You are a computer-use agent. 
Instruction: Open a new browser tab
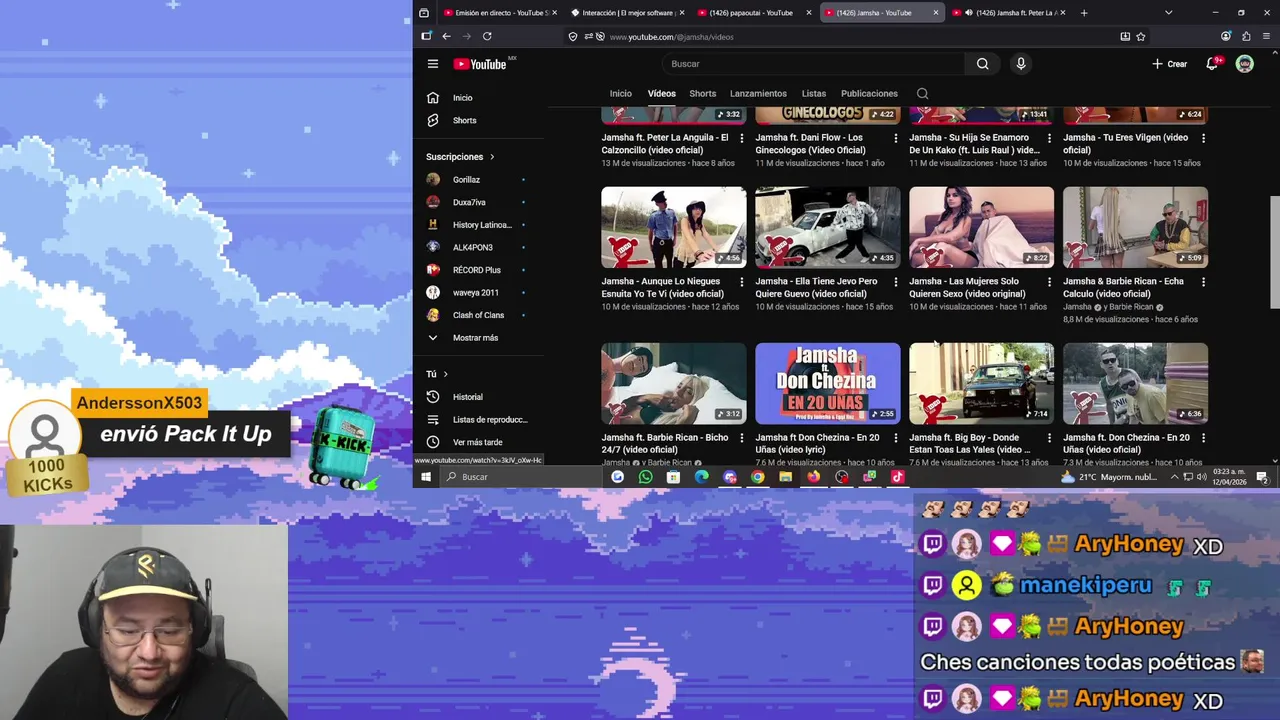1084,13
